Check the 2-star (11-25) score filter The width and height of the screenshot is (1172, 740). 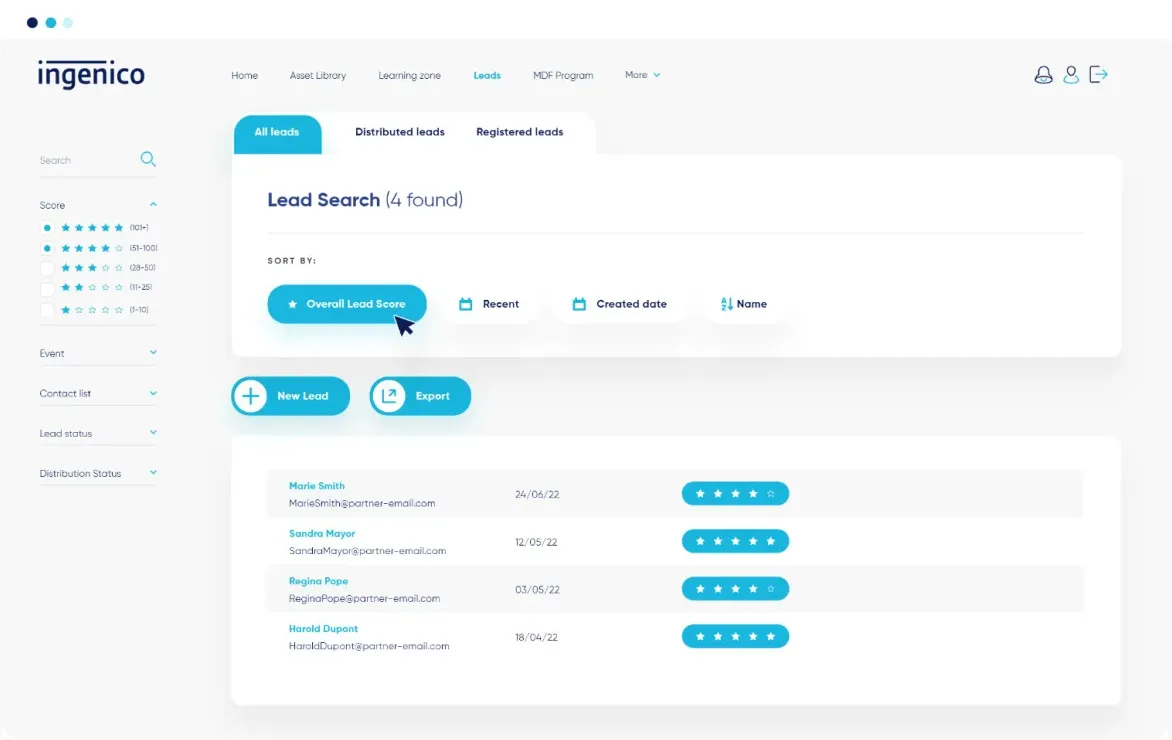[x=46, y=288]
